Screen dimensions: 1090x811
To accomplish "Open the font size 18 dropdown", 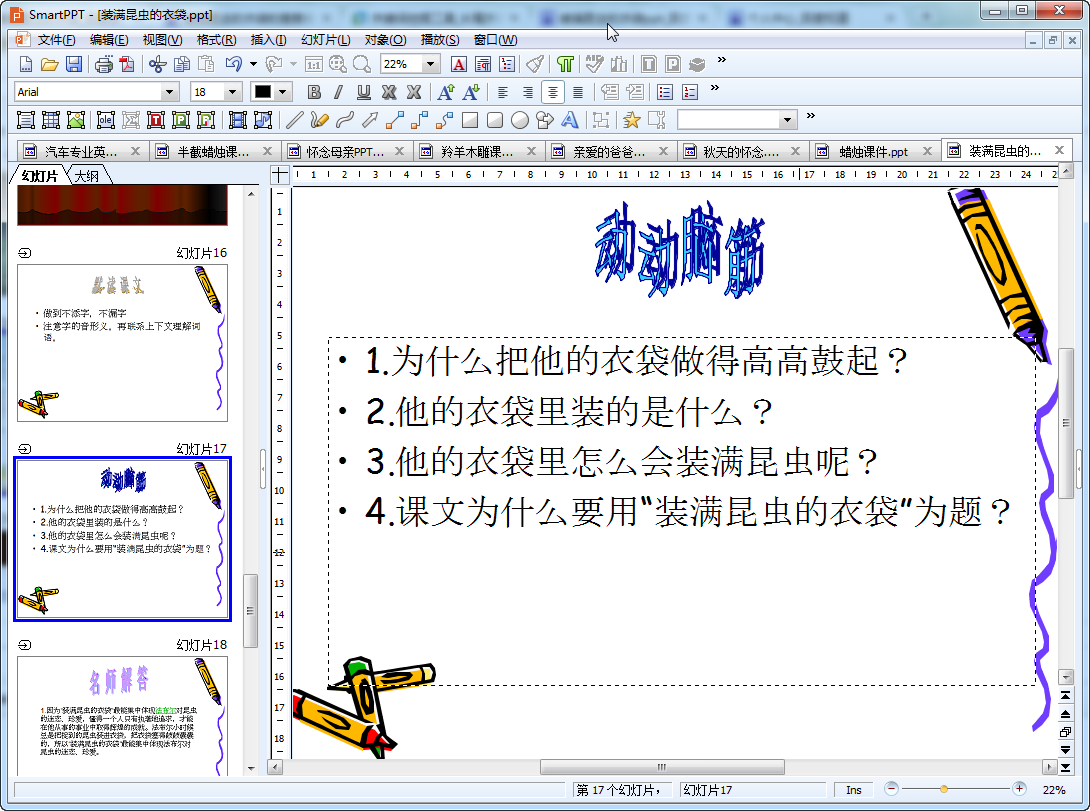I will coord(232,92).
